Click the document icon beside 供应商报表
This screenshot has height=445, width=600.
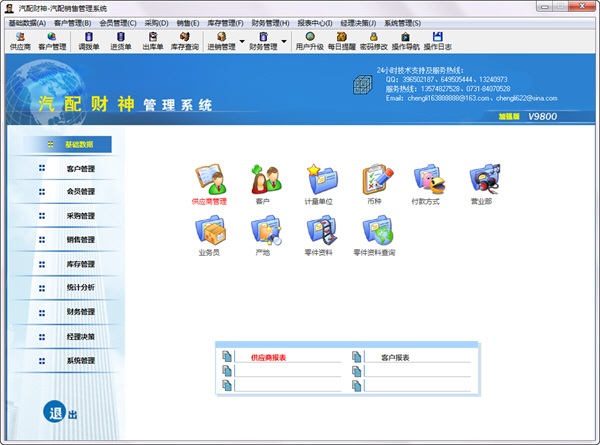click(227, 357)
